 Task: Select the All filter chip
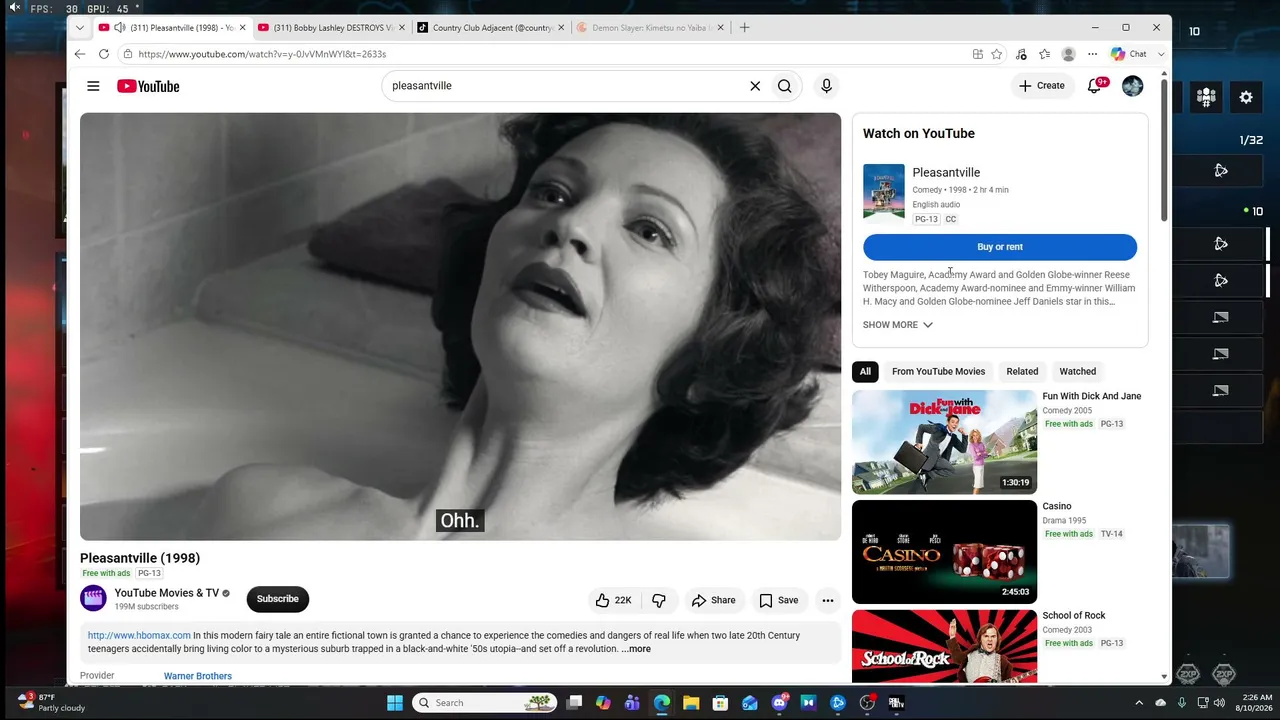865,372
